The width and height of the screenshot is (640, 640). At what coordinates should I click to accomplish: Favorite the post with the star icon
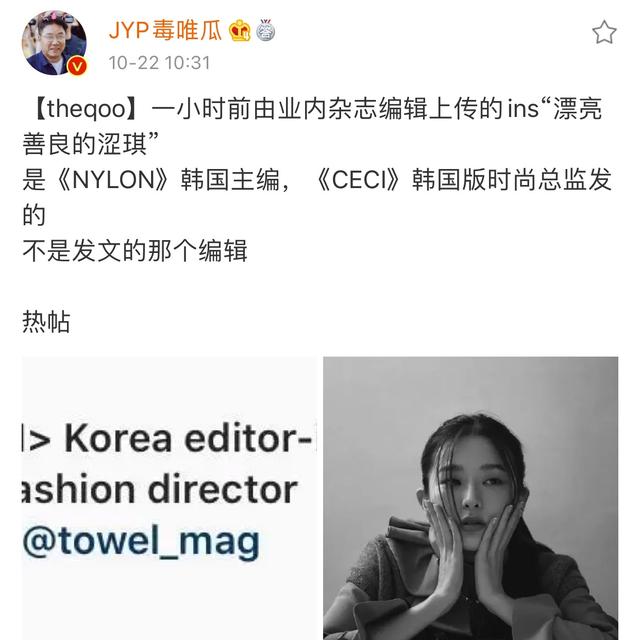(604, 32)
